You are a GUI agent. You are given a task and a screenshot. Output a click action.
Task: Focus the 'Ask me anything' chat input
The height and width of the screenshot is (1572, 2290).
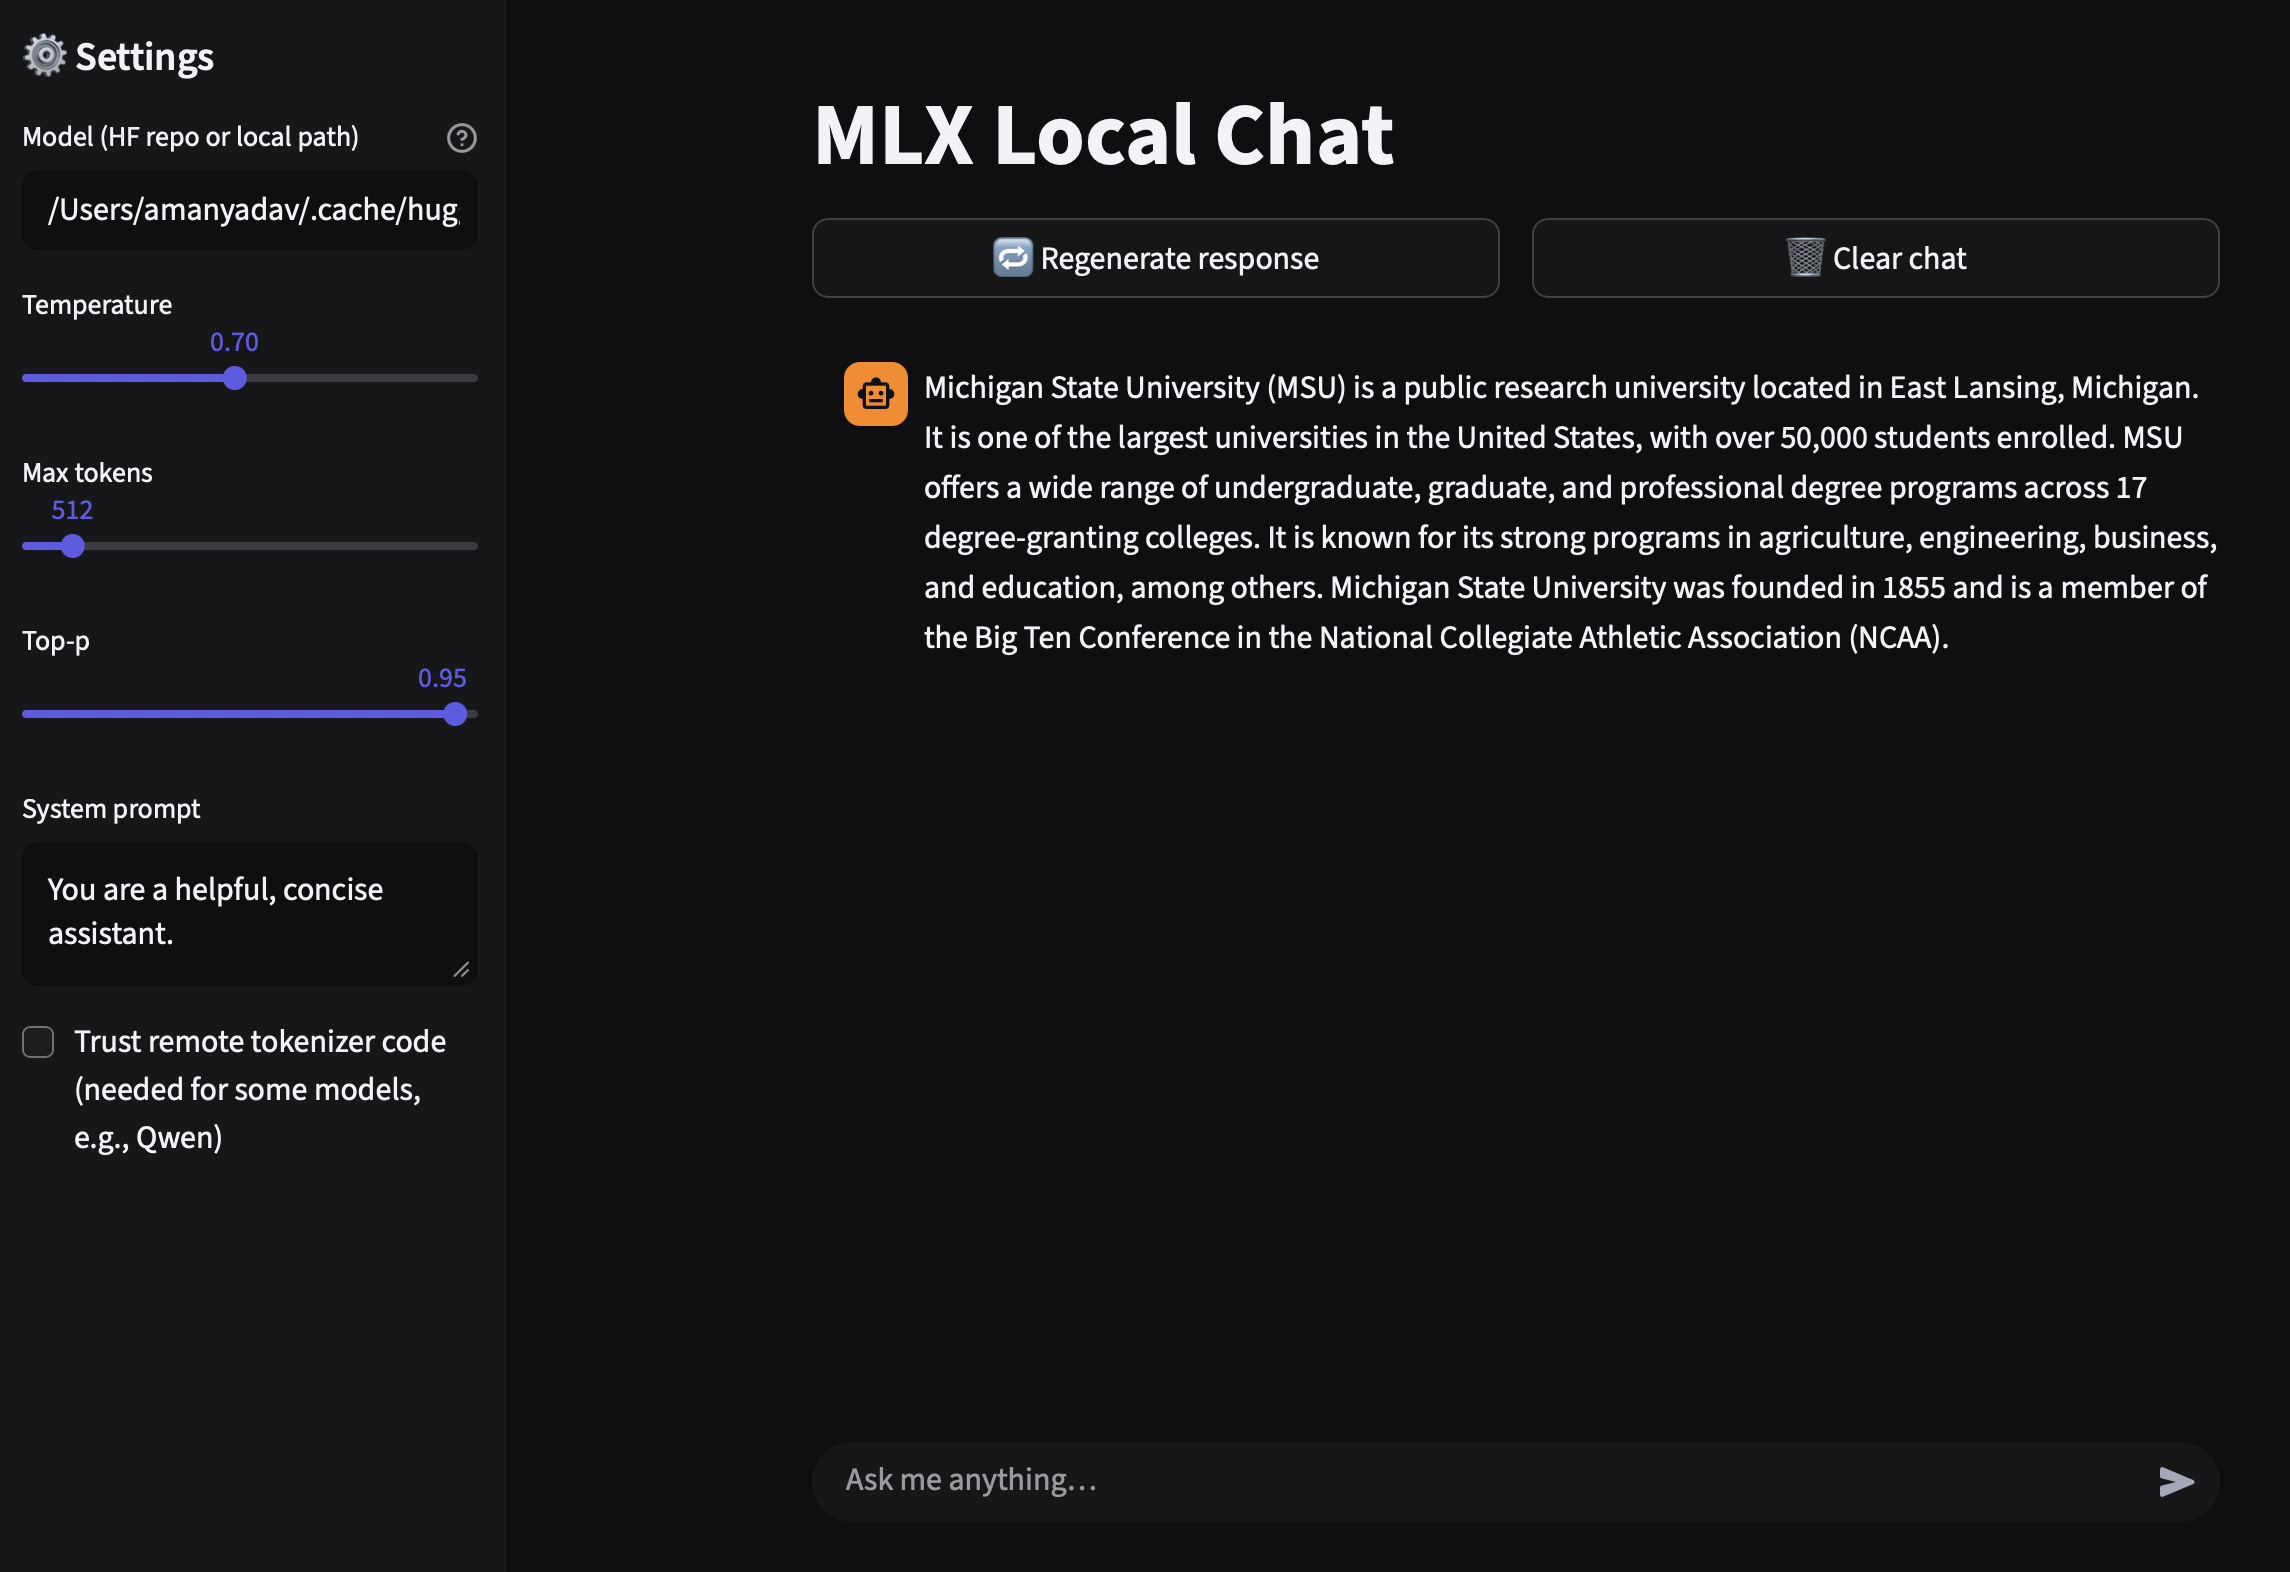1480,1481
